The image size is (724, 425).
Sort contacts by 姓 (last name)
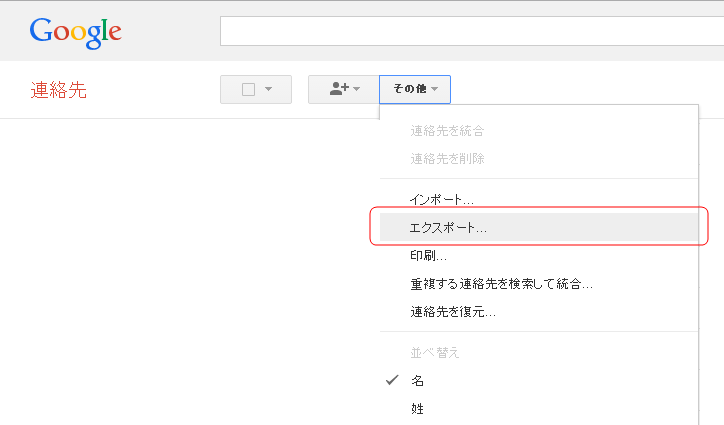click(539, 409)
